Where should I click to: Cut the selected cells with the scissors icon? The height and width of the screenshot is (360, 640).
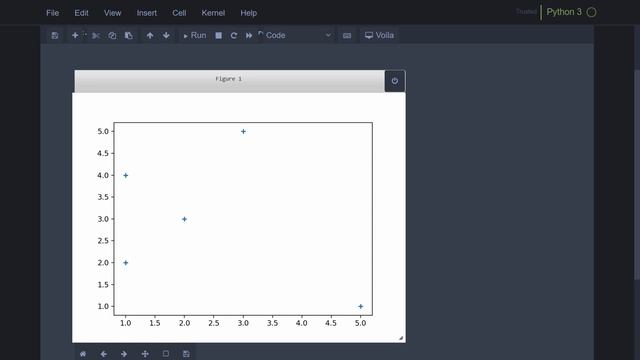96,36
